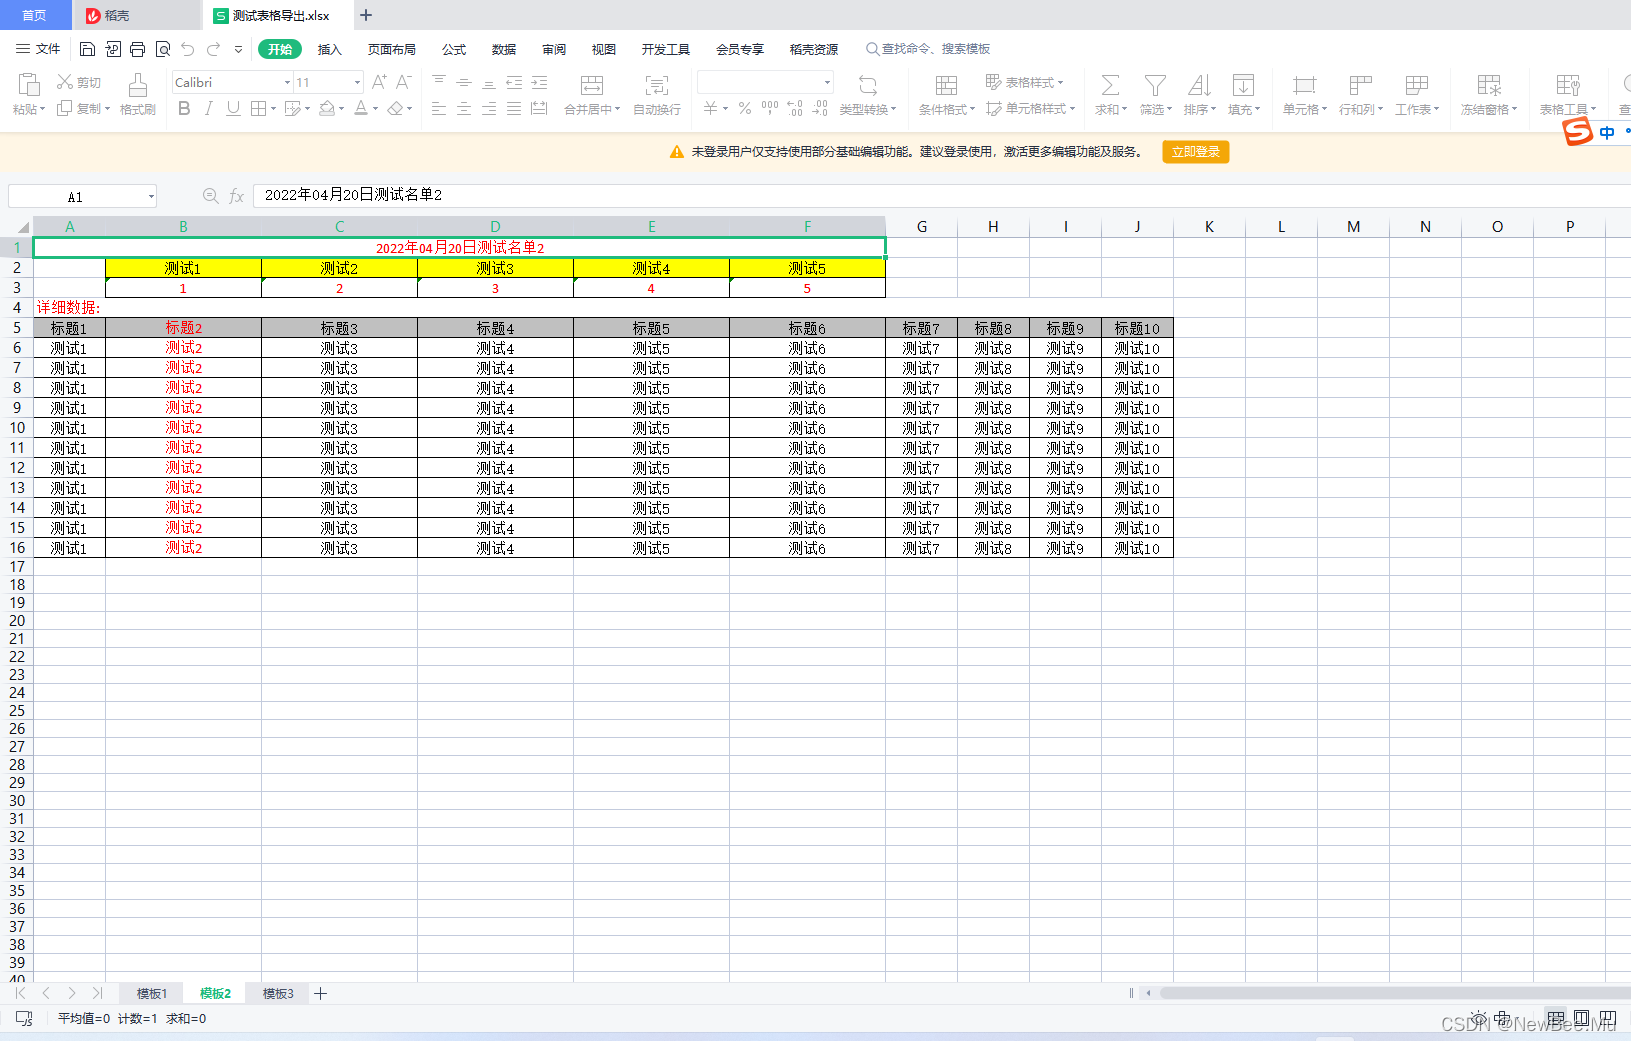Click the Print icon in quick access toolbar
Image resolution: width=1631 pixels, height=1041 pixels.
click(137, 49)
